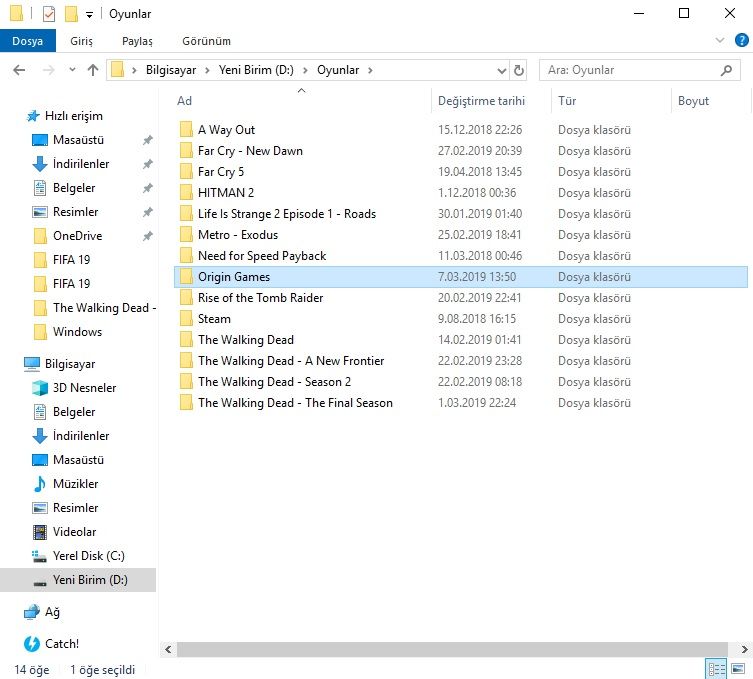Select Need for Speed Payback folder icon
Image resolution: width=753 pixels, height=679 pixels.
point(186,256)
